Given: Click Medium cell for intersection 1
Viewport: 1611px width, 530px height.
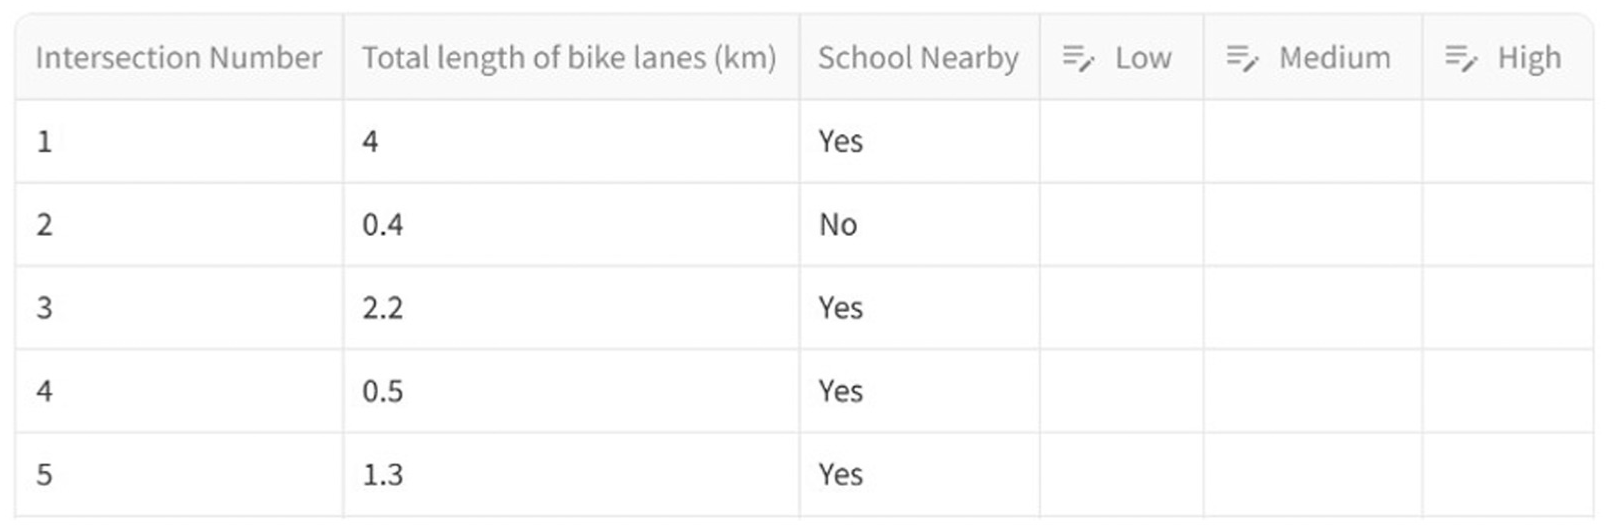Looking at the screenshot, I should click(1313, 141).
